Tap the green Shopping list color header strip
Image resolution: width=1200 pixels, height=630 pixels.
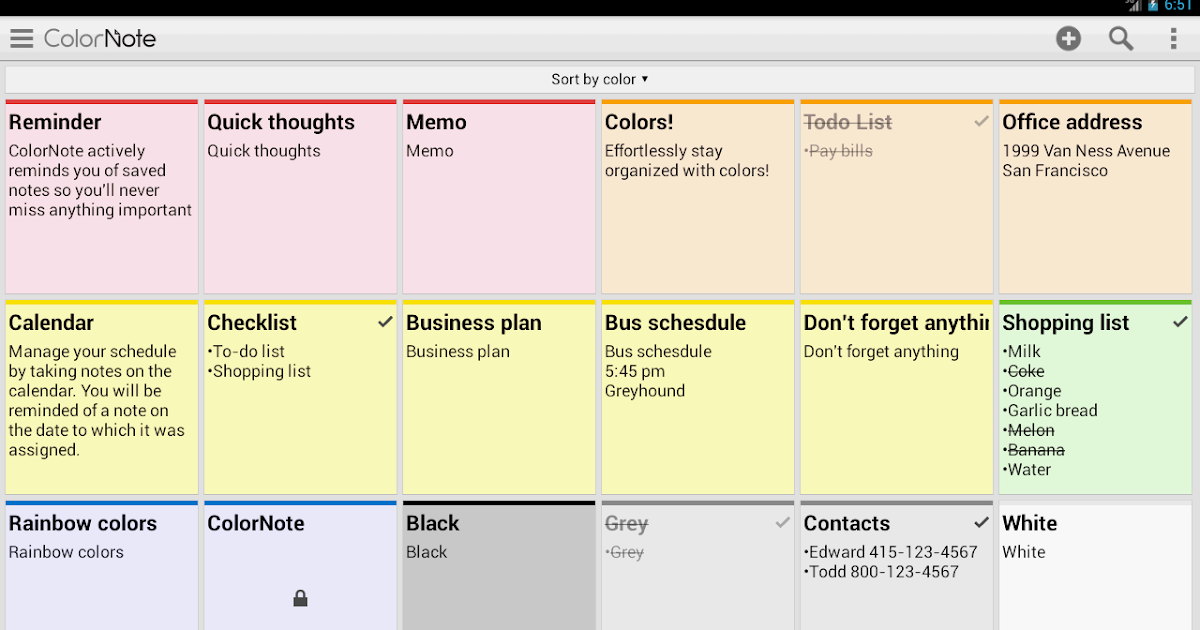pyautogui.click(x=1095, y=300)
